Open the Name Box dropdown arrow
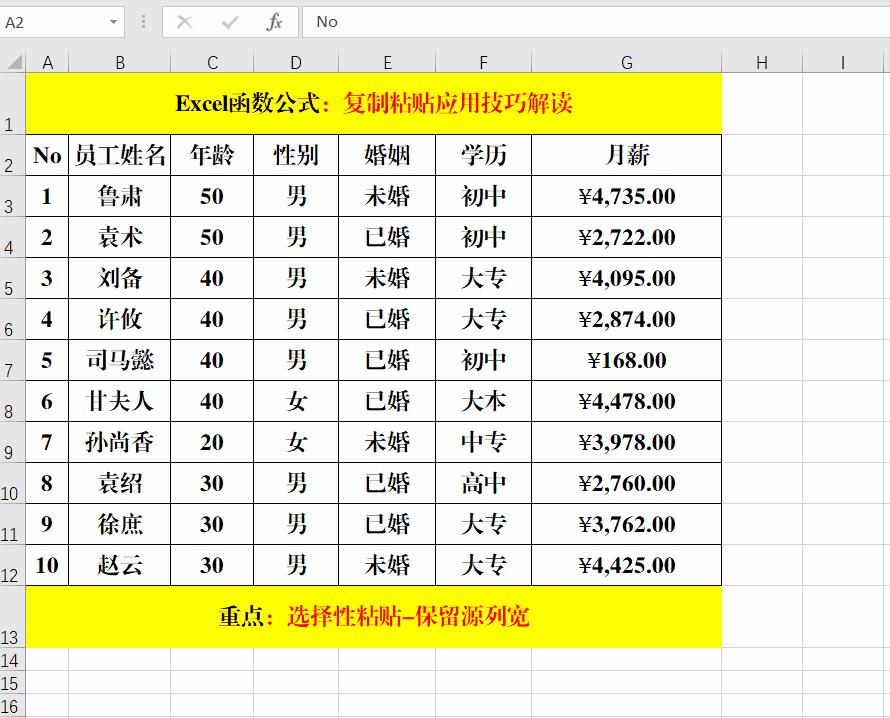 (113, 21)
